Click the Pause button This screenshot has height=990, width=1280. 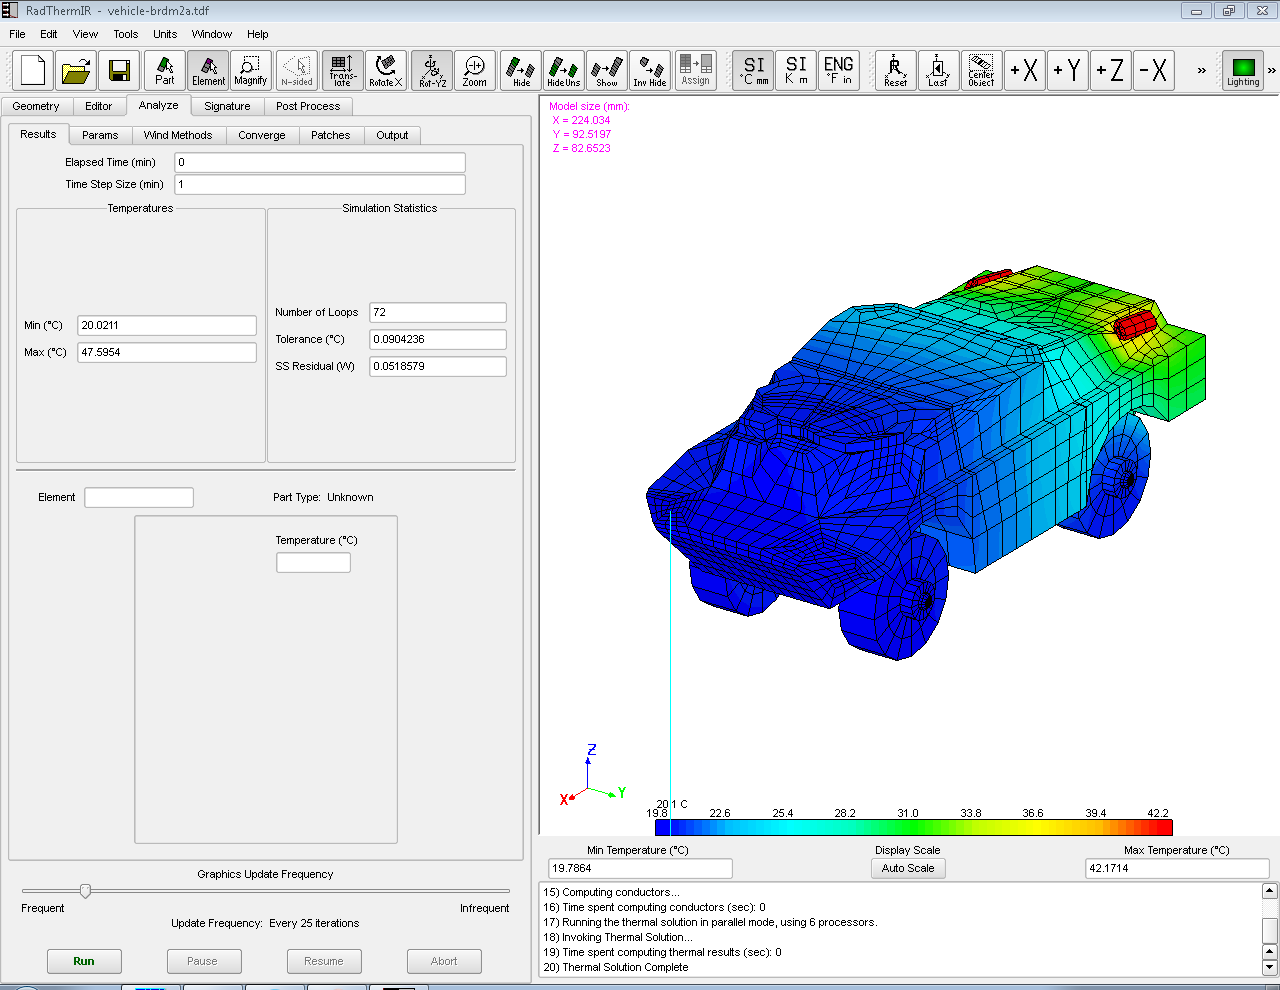202,961
